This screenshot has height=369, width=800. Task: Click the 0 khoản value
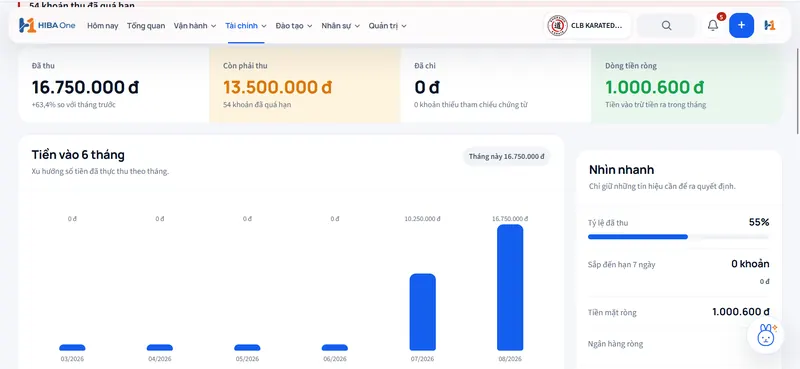coord(750,264)
